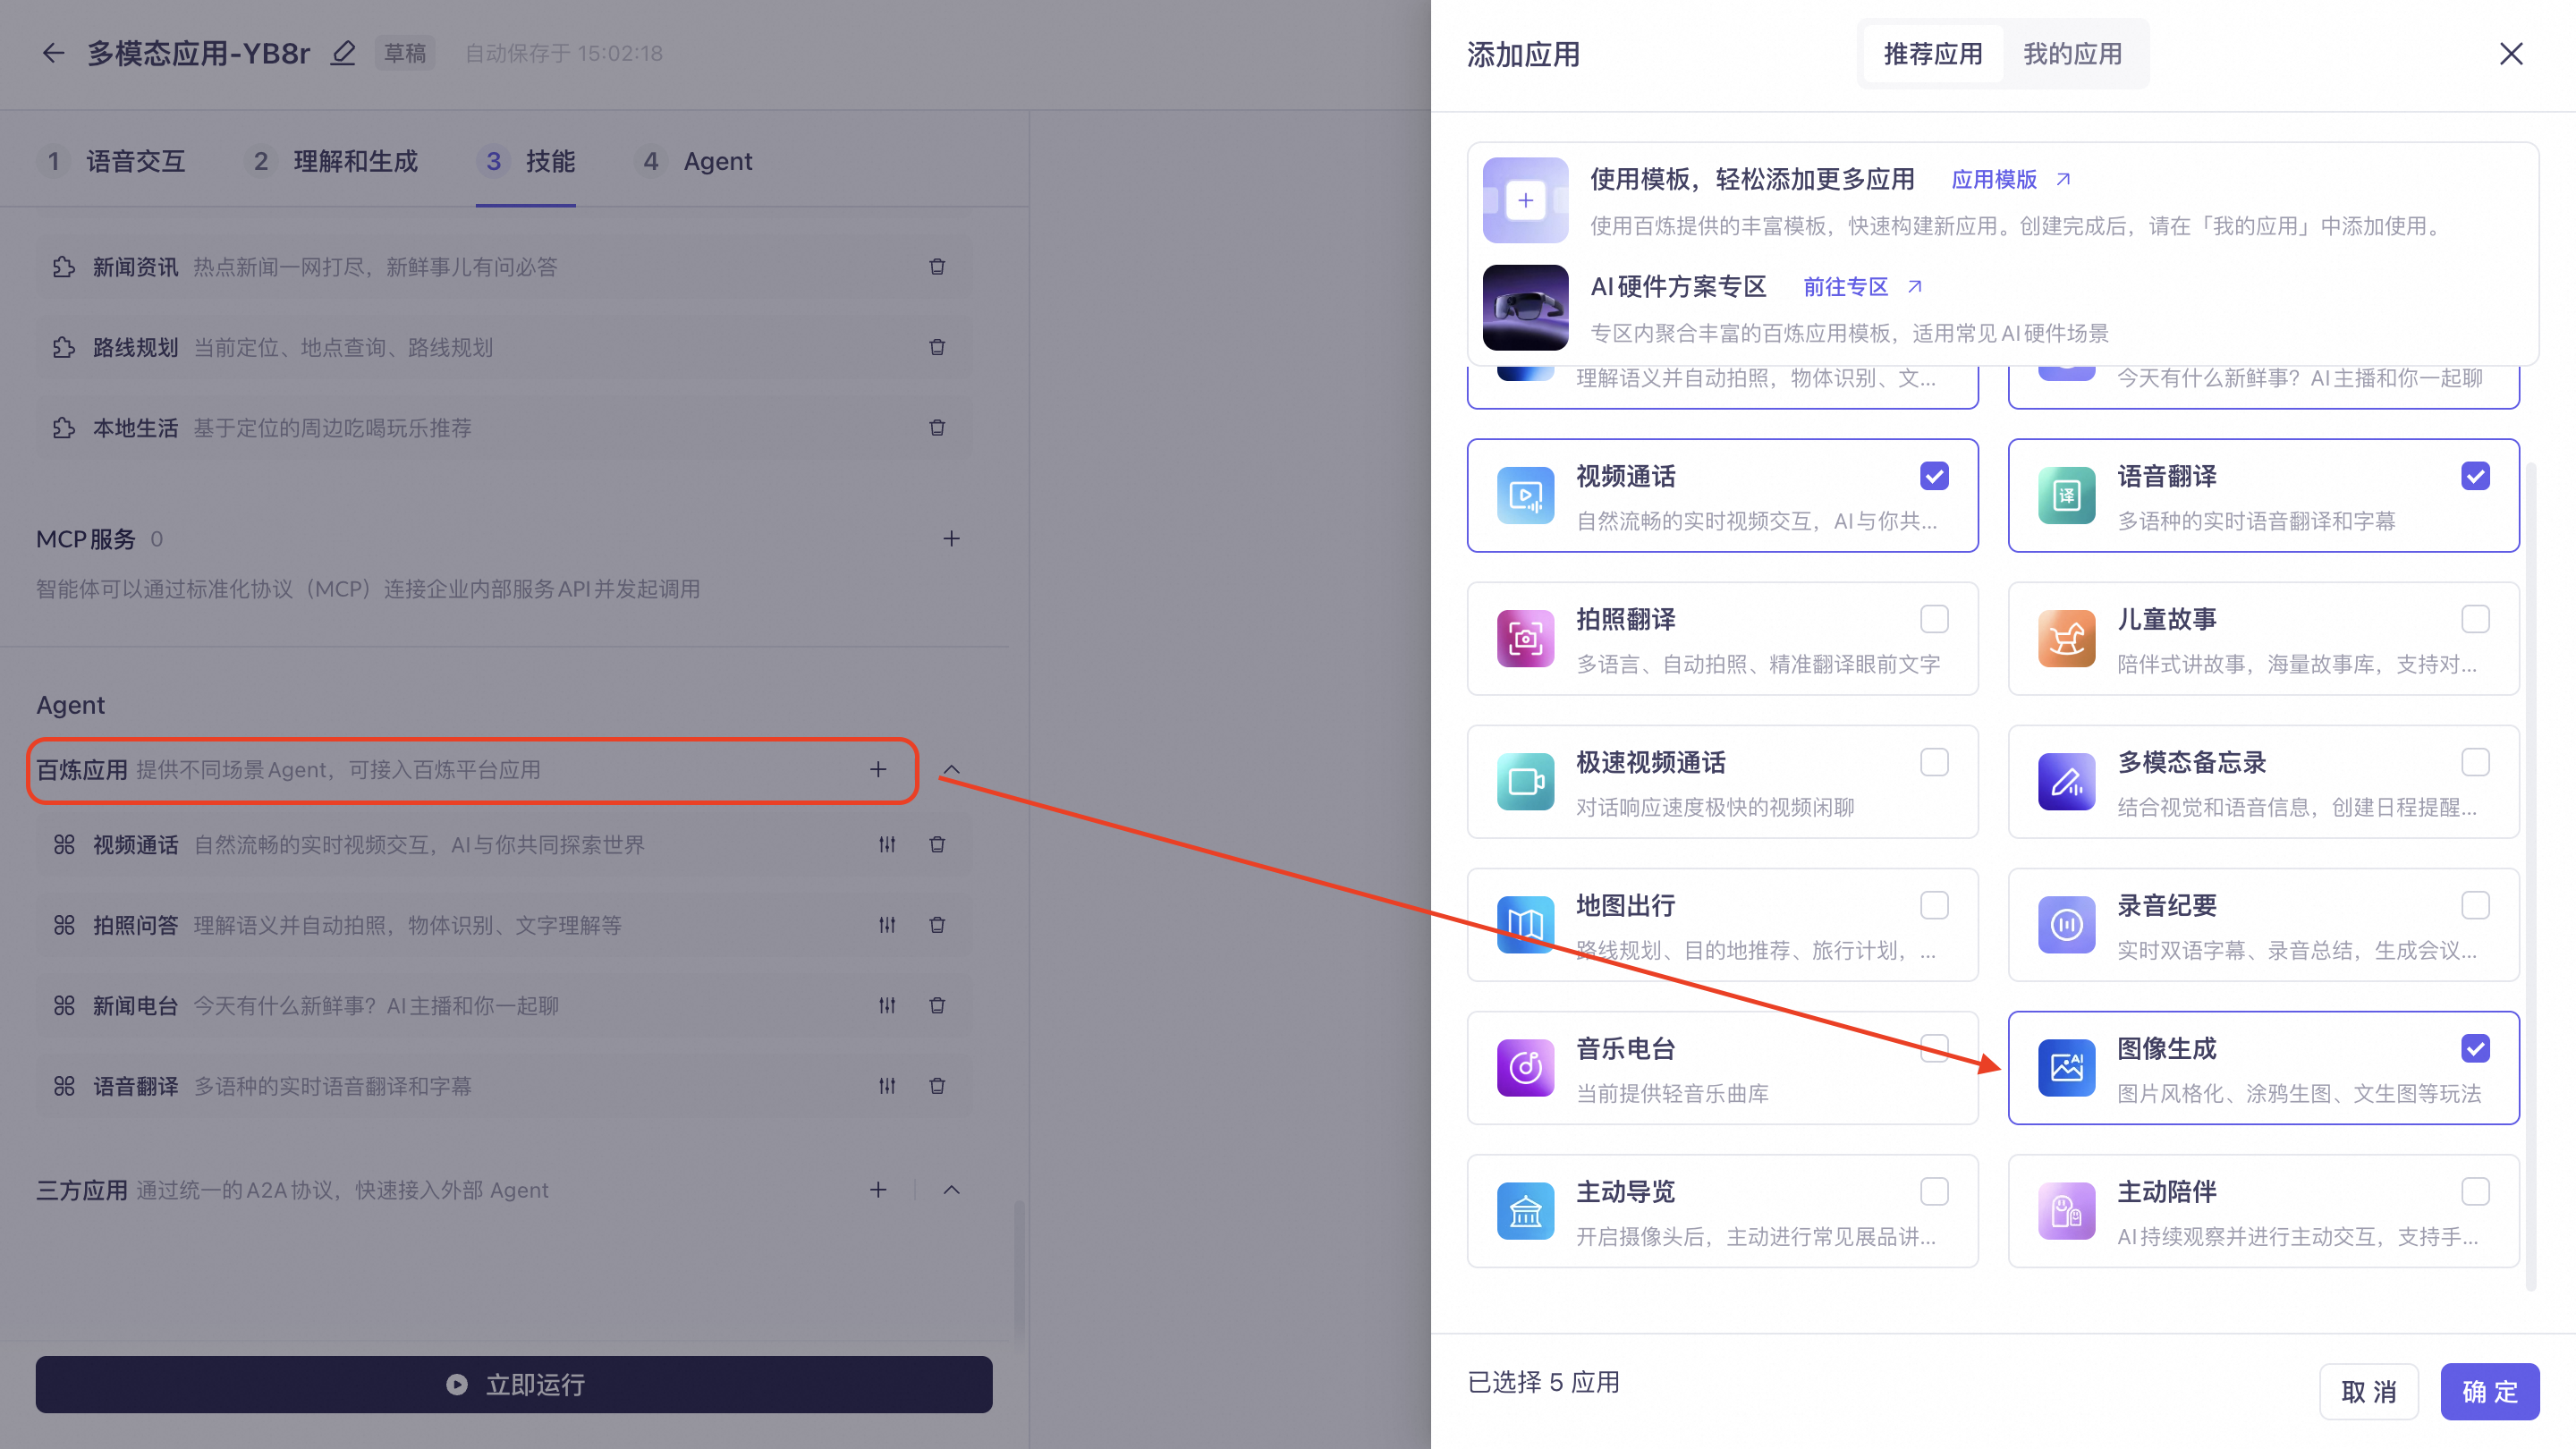This screenshot has height=1449, width=2576.
Task: Delete the 新闻资讯 skill with trash icon
Action: coord(937,267)
